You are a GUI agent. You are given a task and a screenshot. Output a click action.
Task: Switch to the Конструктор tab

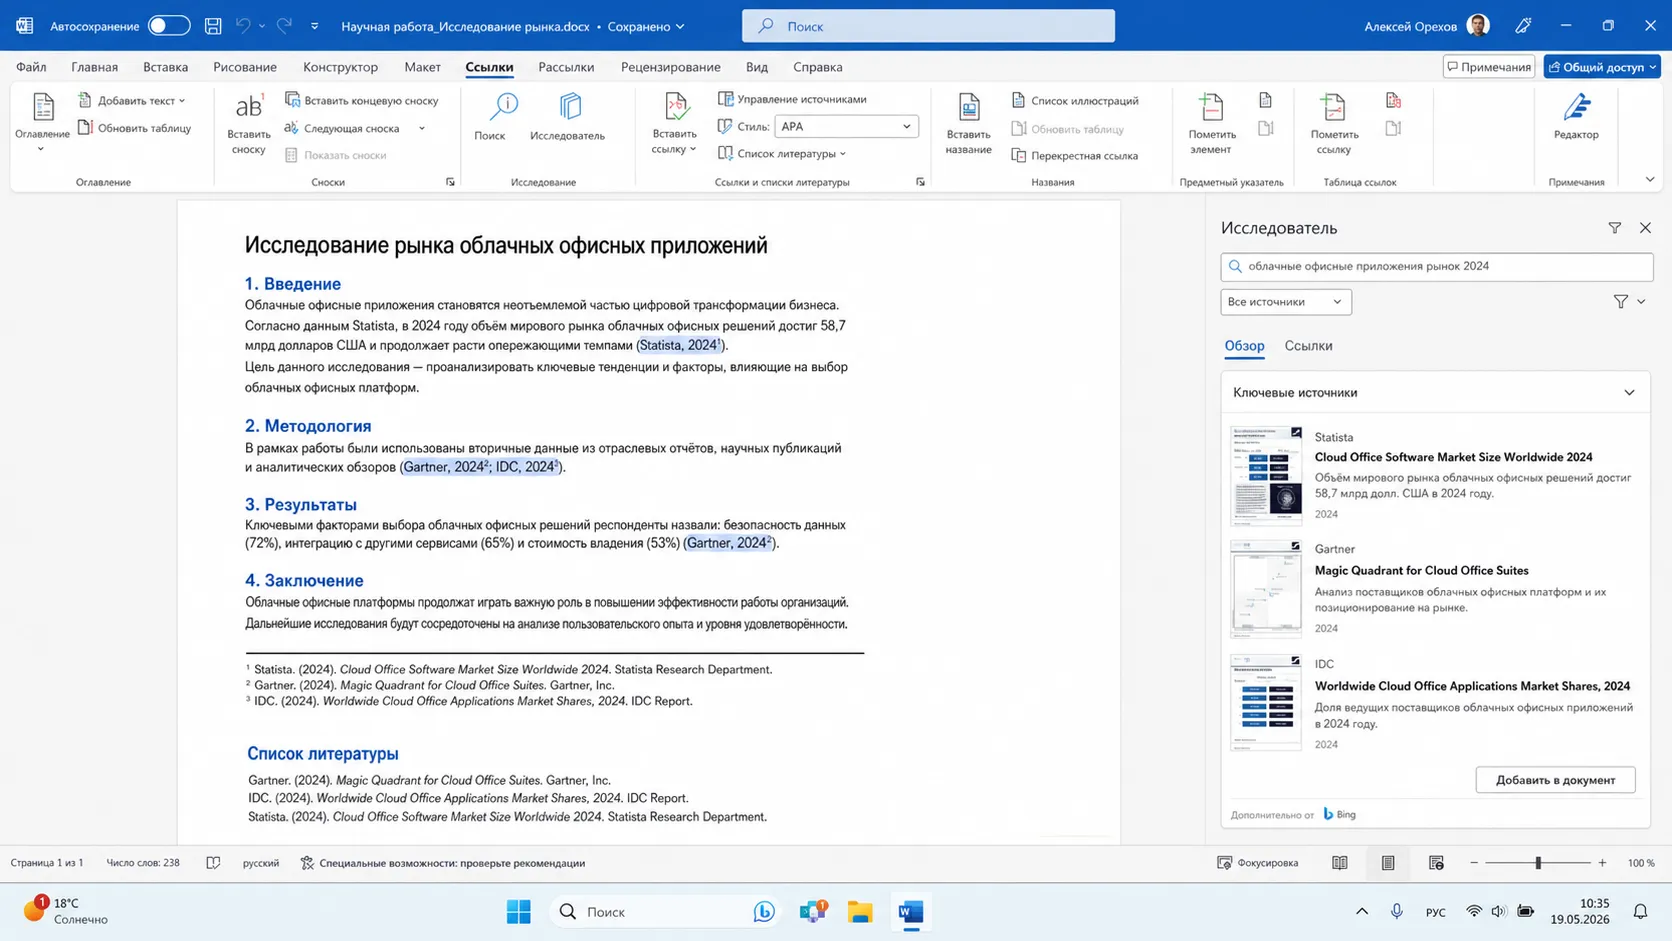pyautogui.click(x=340, y=67)
